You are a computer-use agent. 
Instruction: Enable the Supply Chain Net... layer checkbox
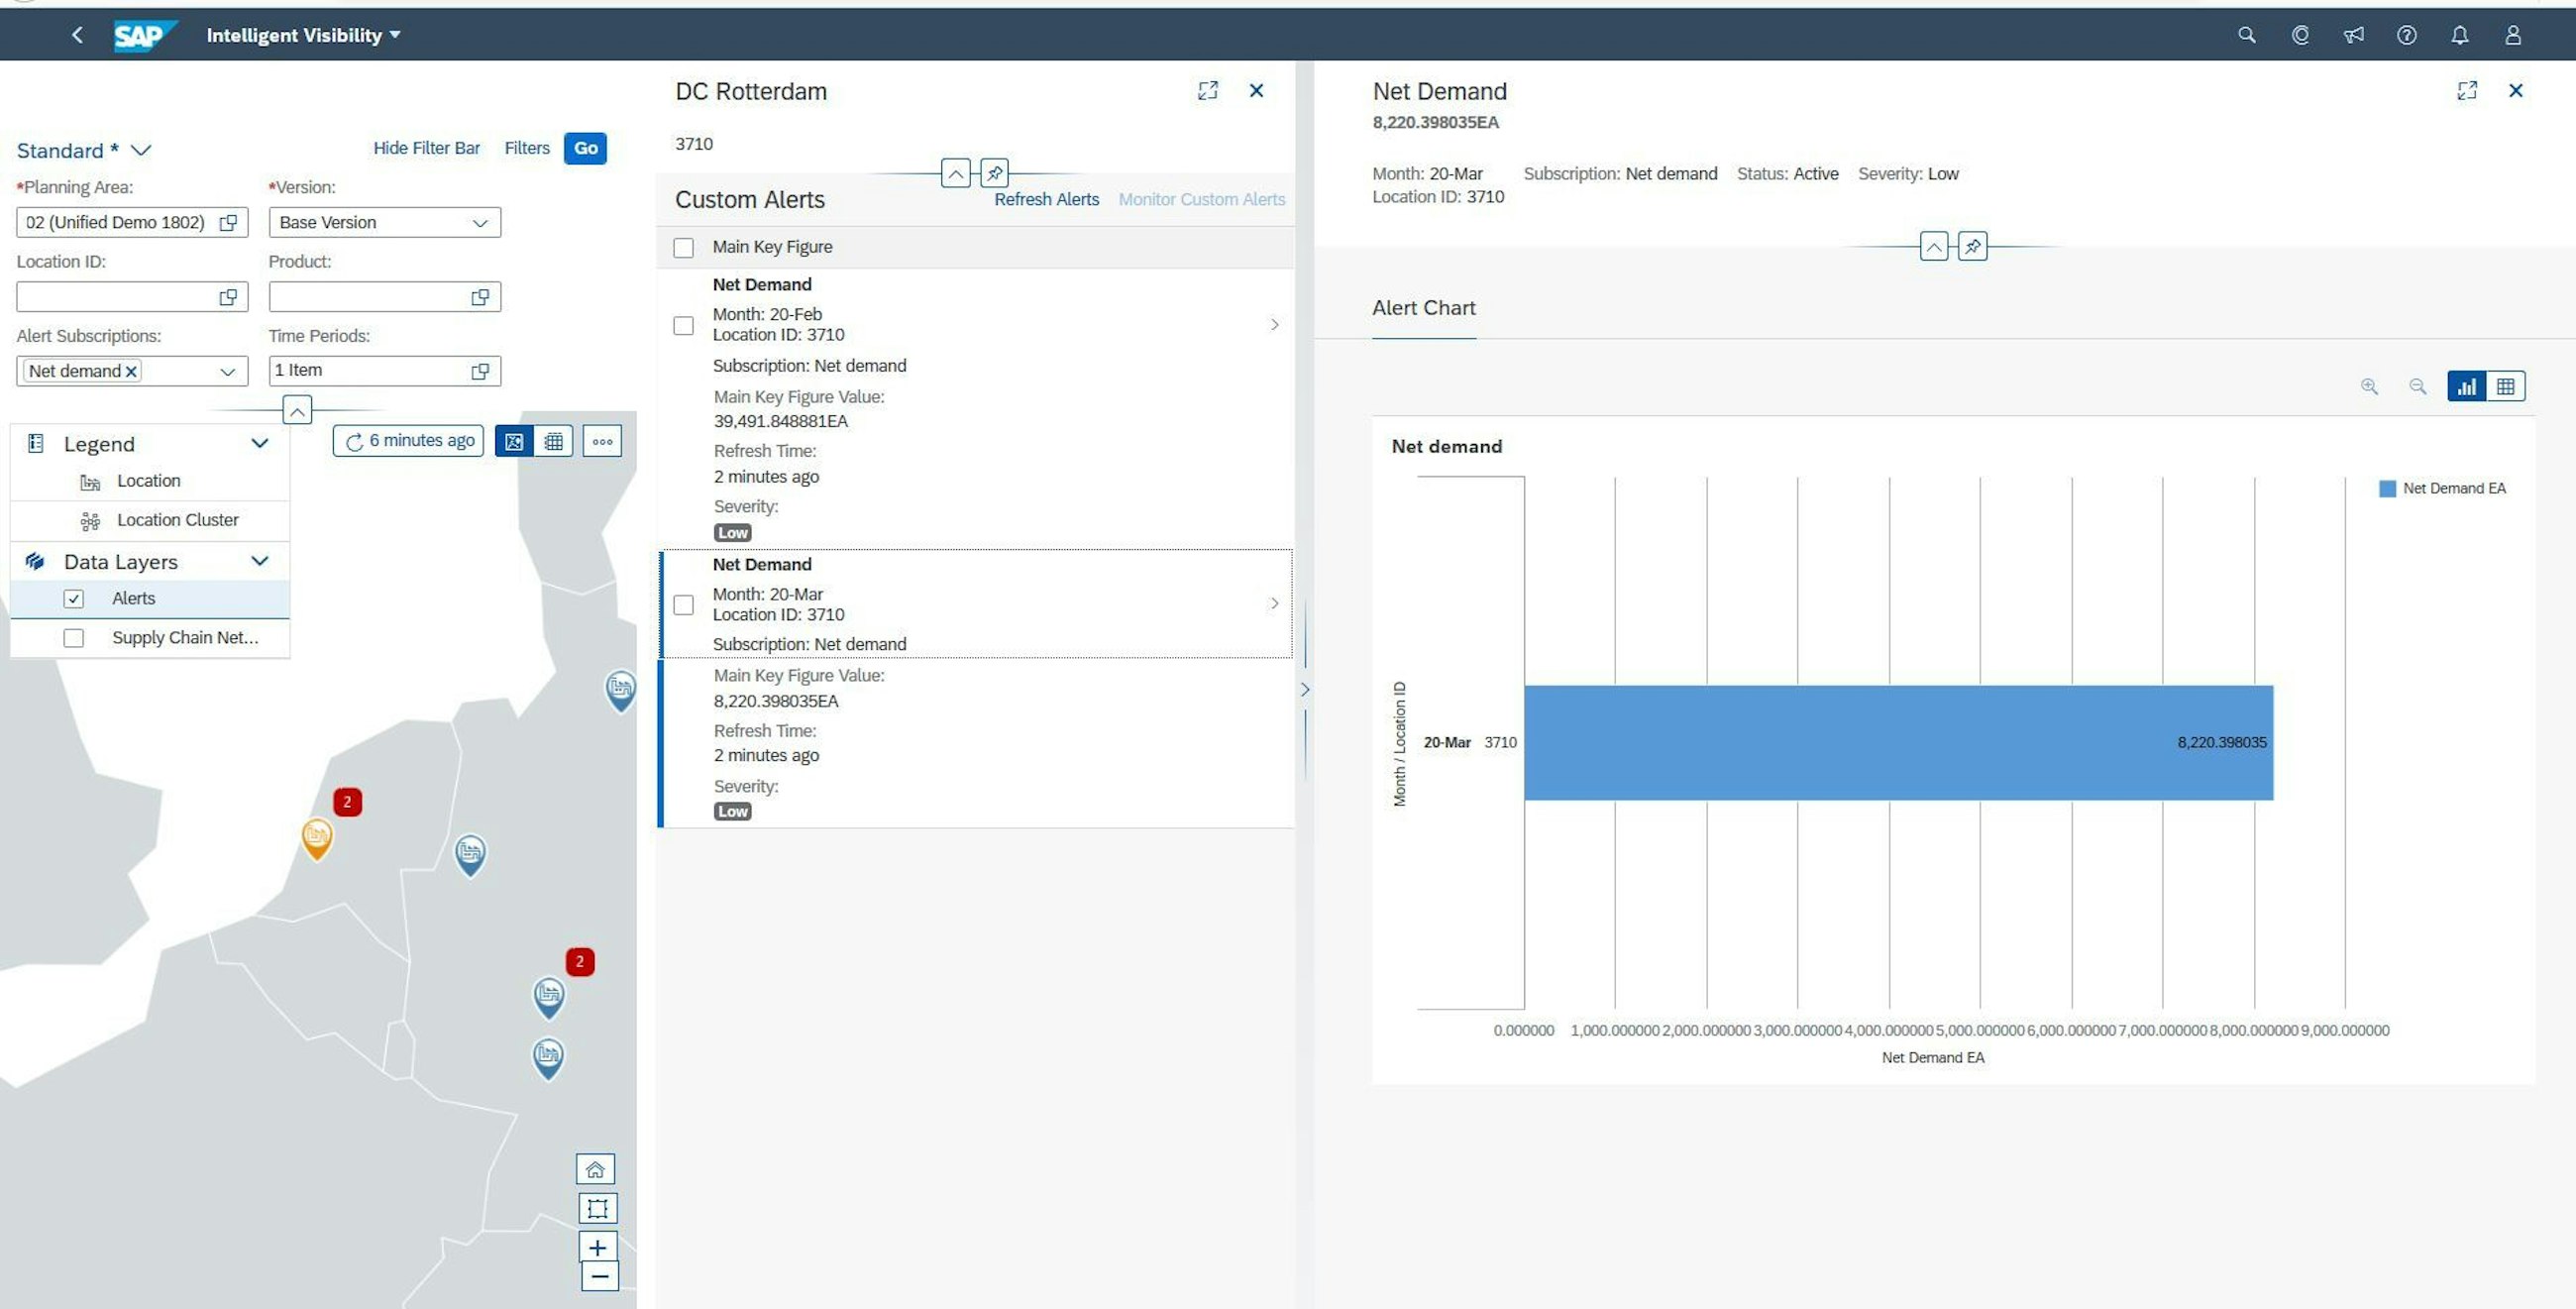pos(74,638)
